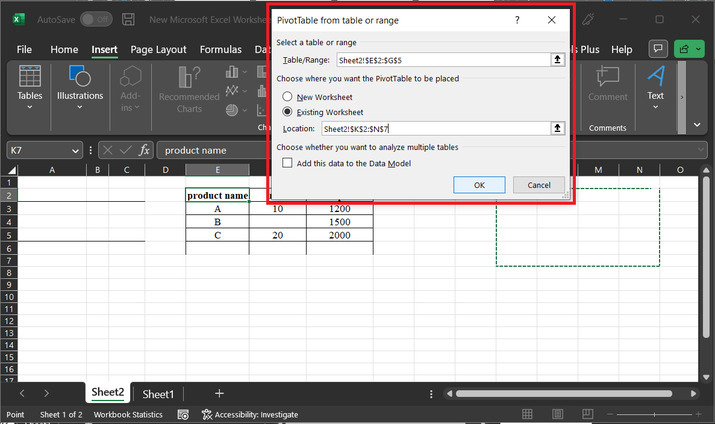This screenshot has width=715, height=424.
Task: Open the File menu
Action: pyautogui.click(x=24, y=49)
